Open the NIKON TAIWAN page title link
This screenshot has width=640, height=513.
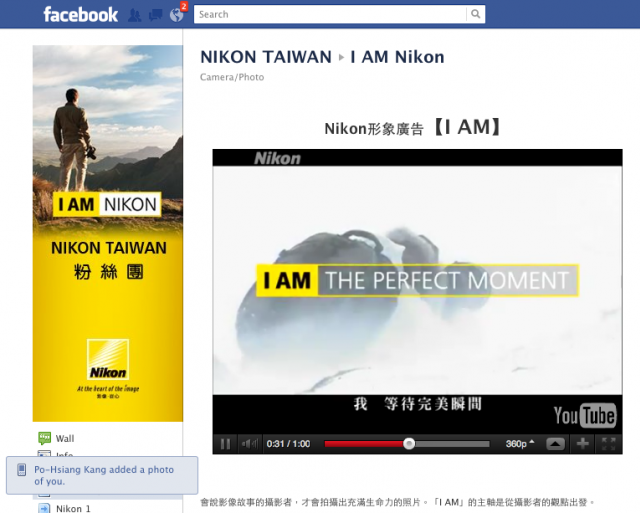[x=266, y=57]
